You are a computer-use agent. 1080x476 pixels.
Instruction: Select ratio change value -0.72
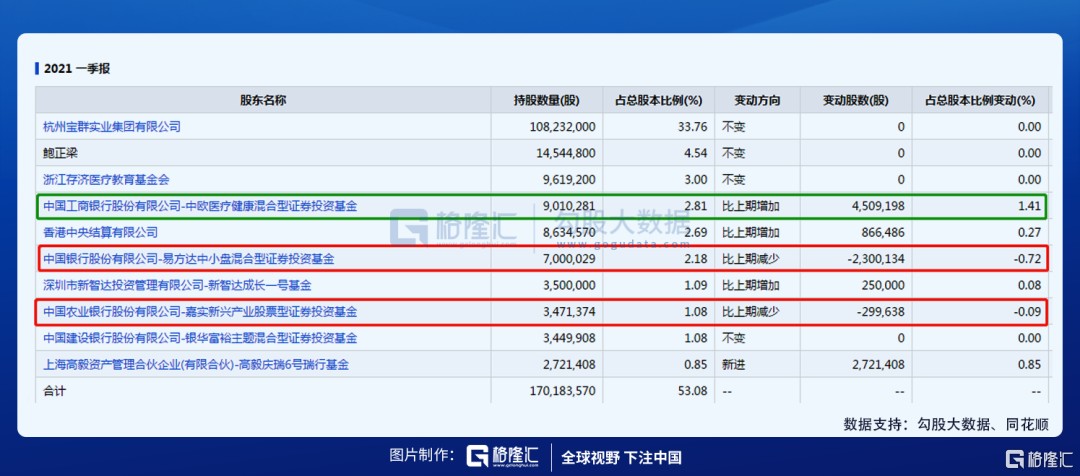pyautogui.click(x=1028, y=259)
